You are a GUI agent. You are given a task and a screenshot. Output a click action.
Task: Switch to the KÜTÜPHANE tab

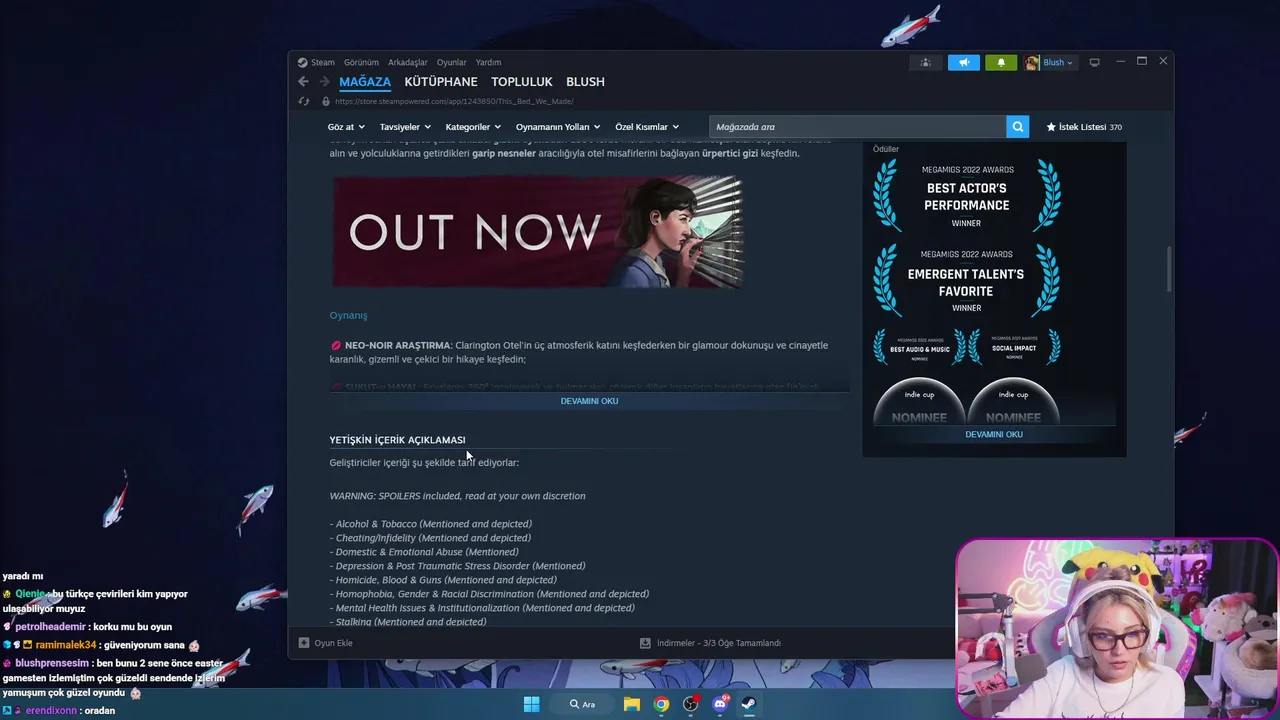tap(441, 82)
